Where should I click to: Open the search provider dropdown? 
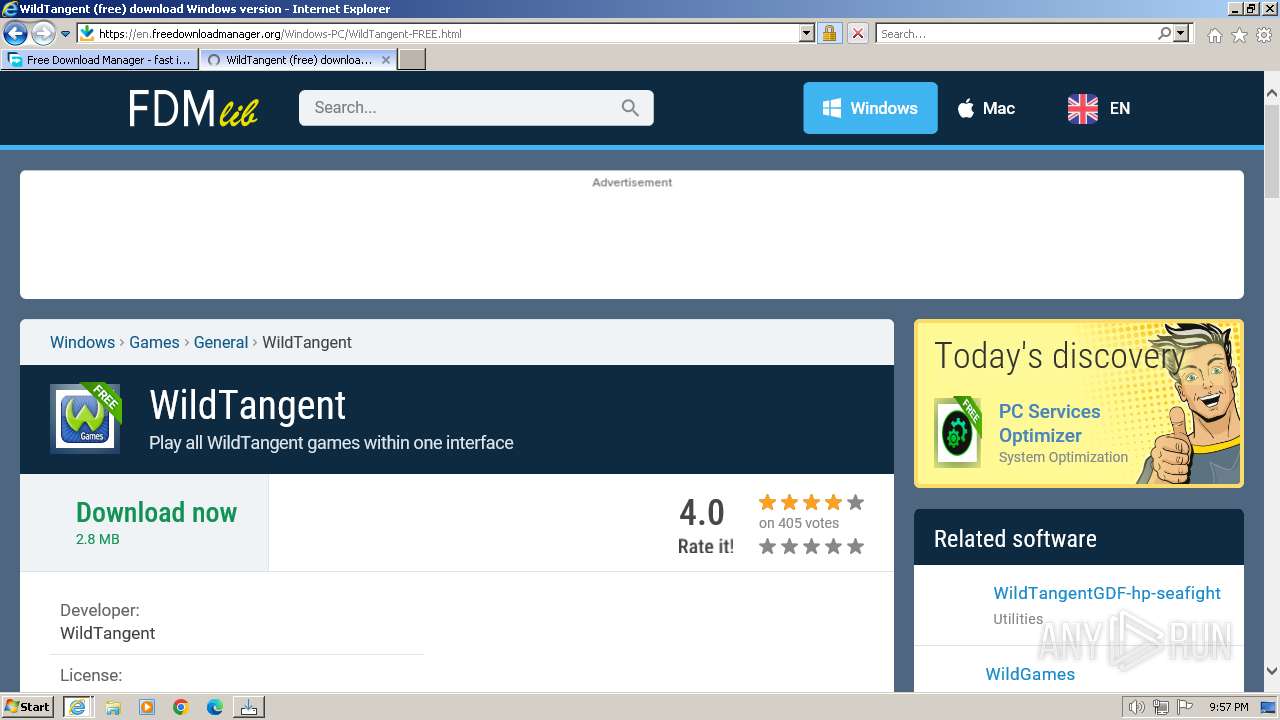[x=1181, y=33]
